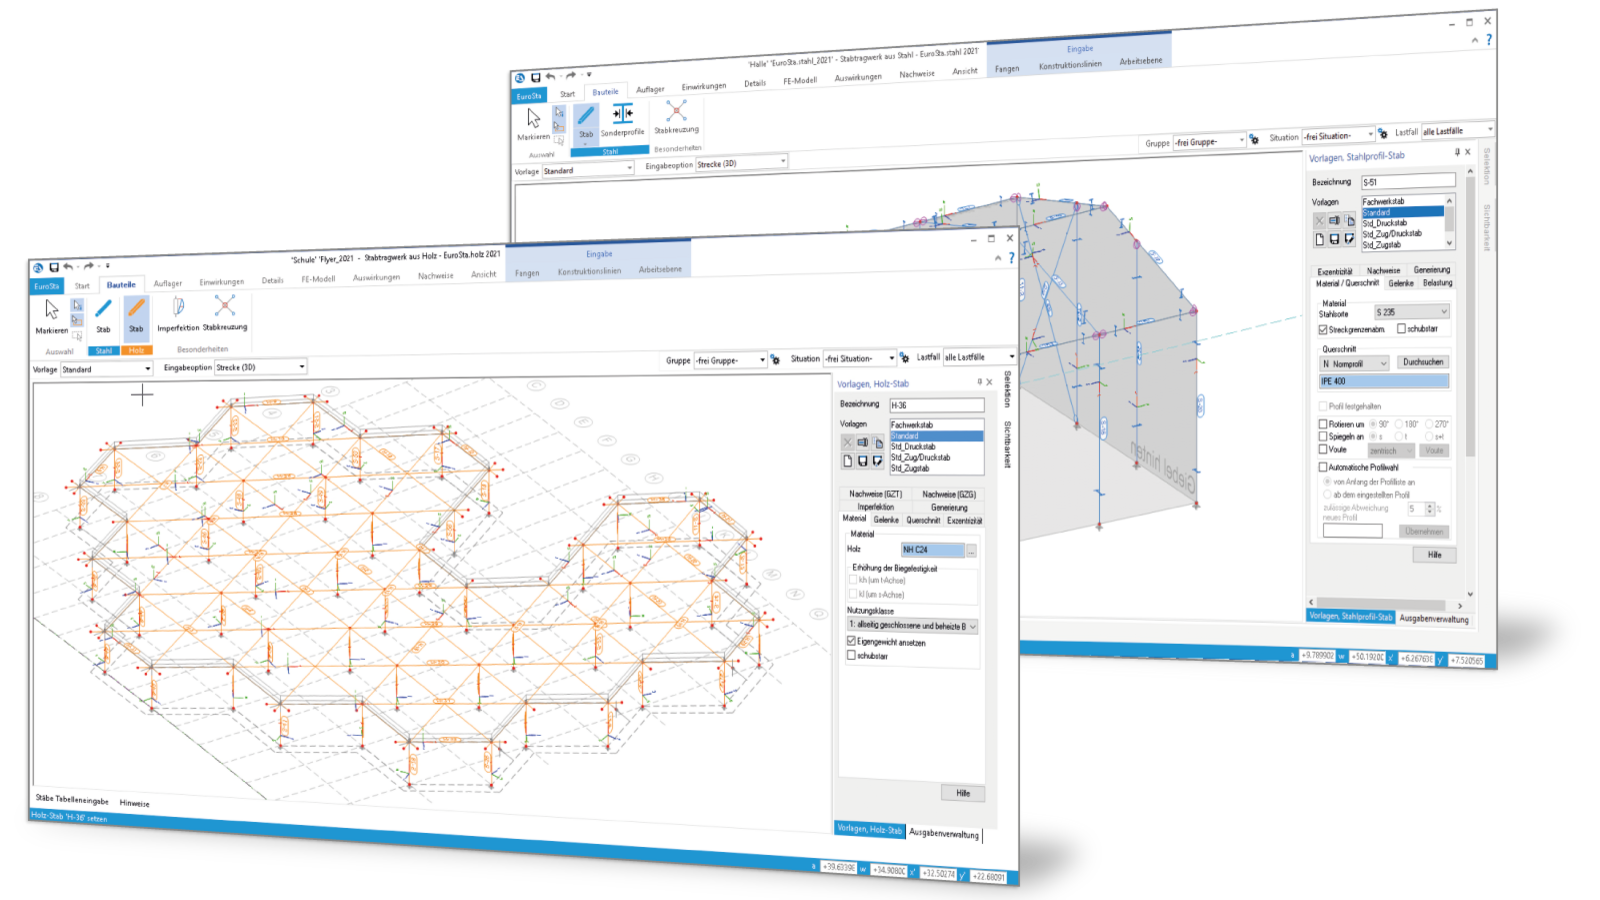Toggle kh (um t-Achse) checkbox

pos(853,580)
